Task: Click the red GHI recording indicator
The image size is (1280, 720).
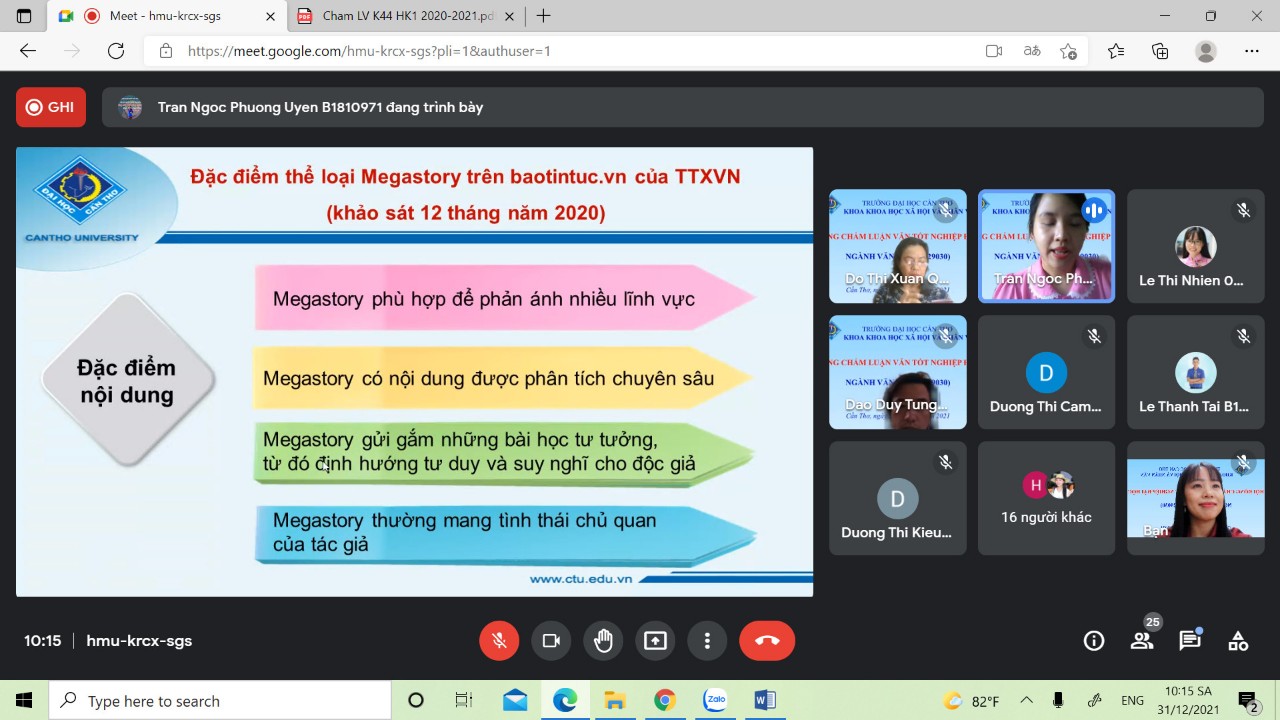Action: [51, 107]
